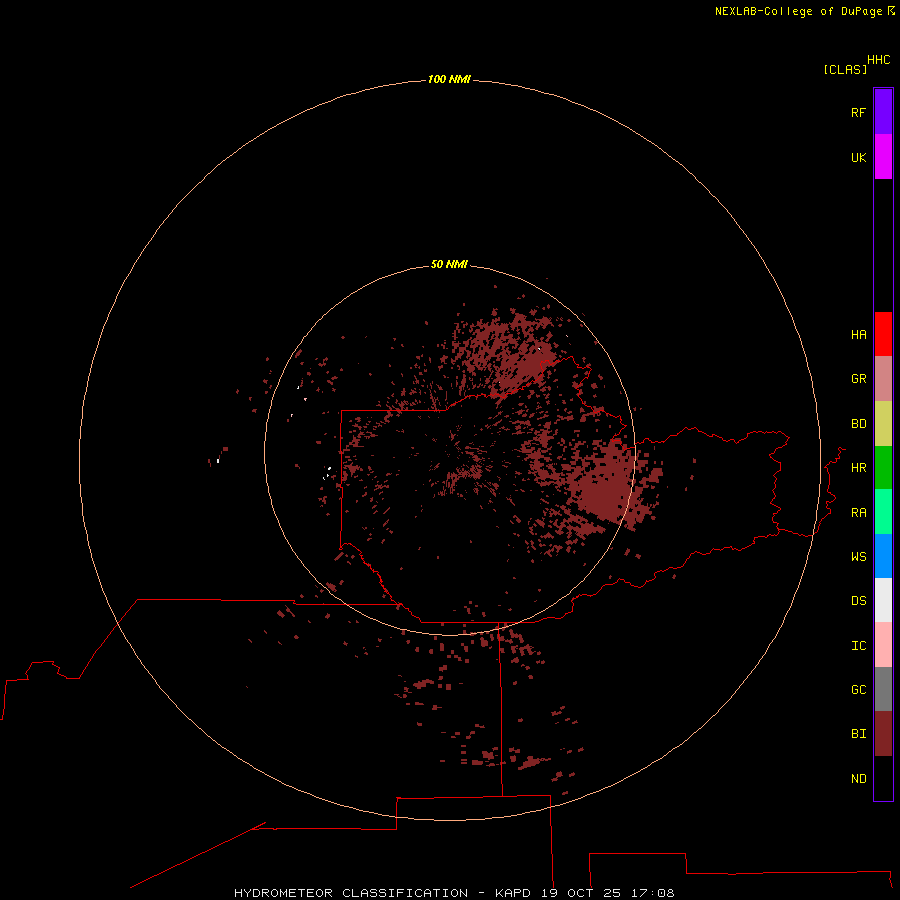Click the DS legend label
The width and height of the screenshot is (900, 900).
(858, 600)
